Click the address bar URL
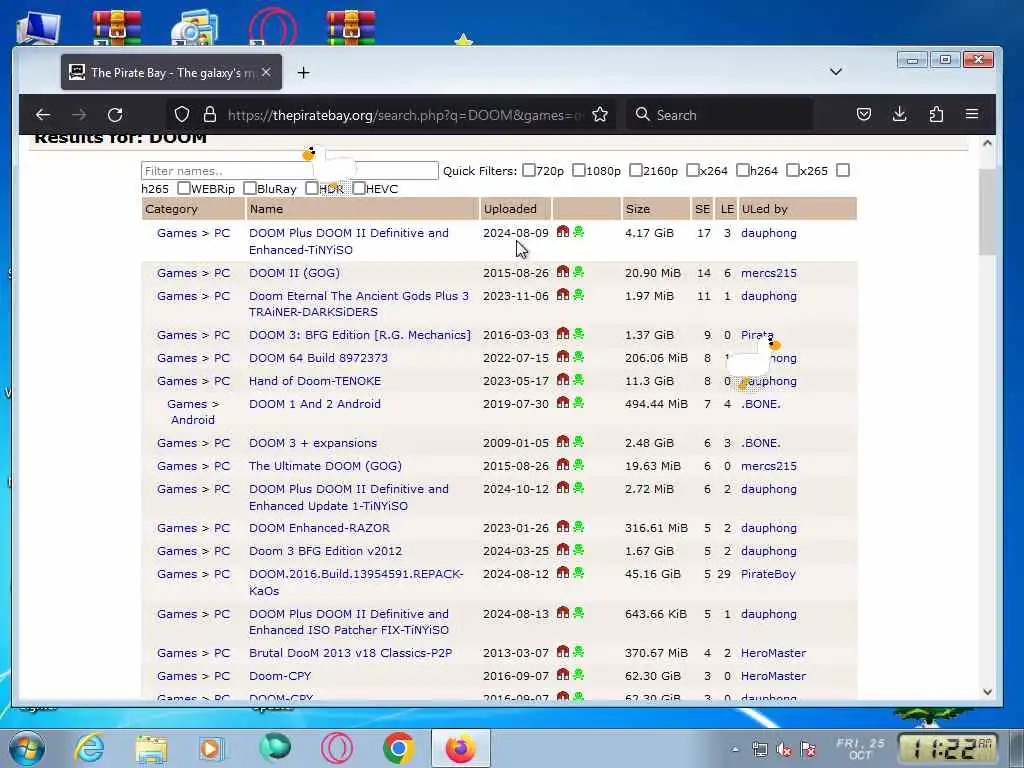This screenshot has width=1024, height=768. (x=404, y=115)
